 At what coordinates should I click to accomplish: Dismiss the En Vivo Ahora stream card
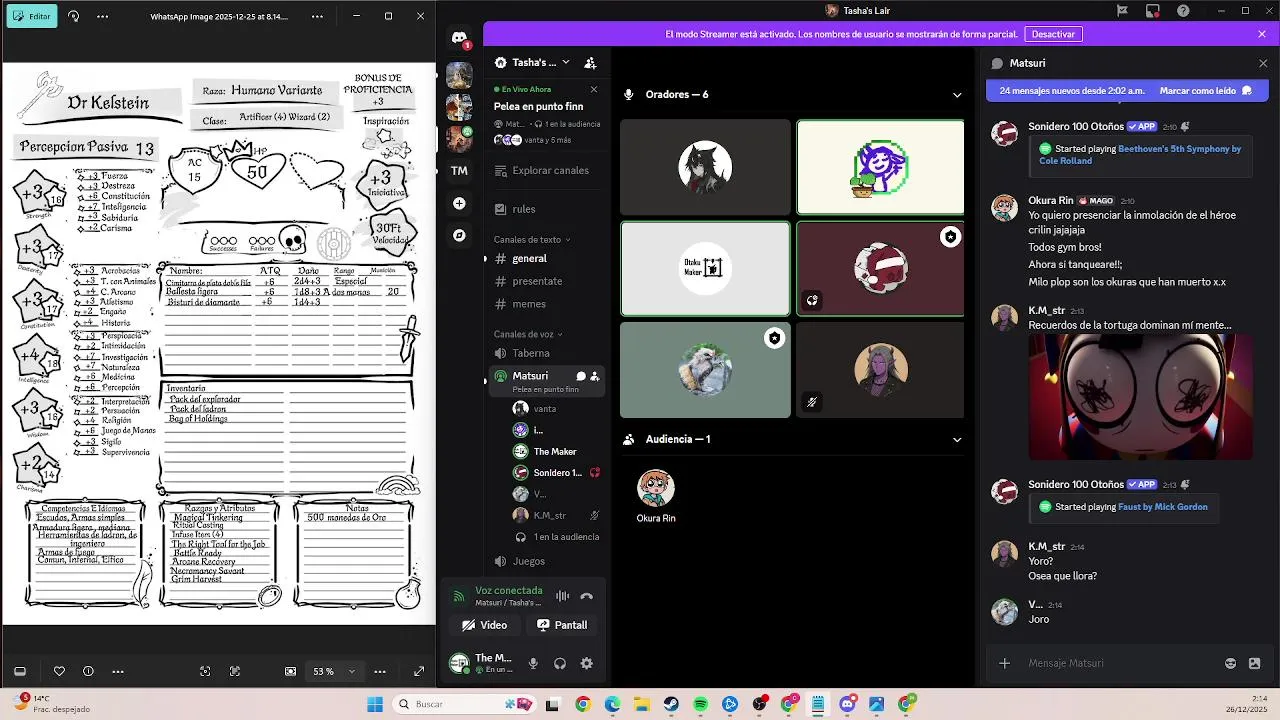click(x=593, y=89)
